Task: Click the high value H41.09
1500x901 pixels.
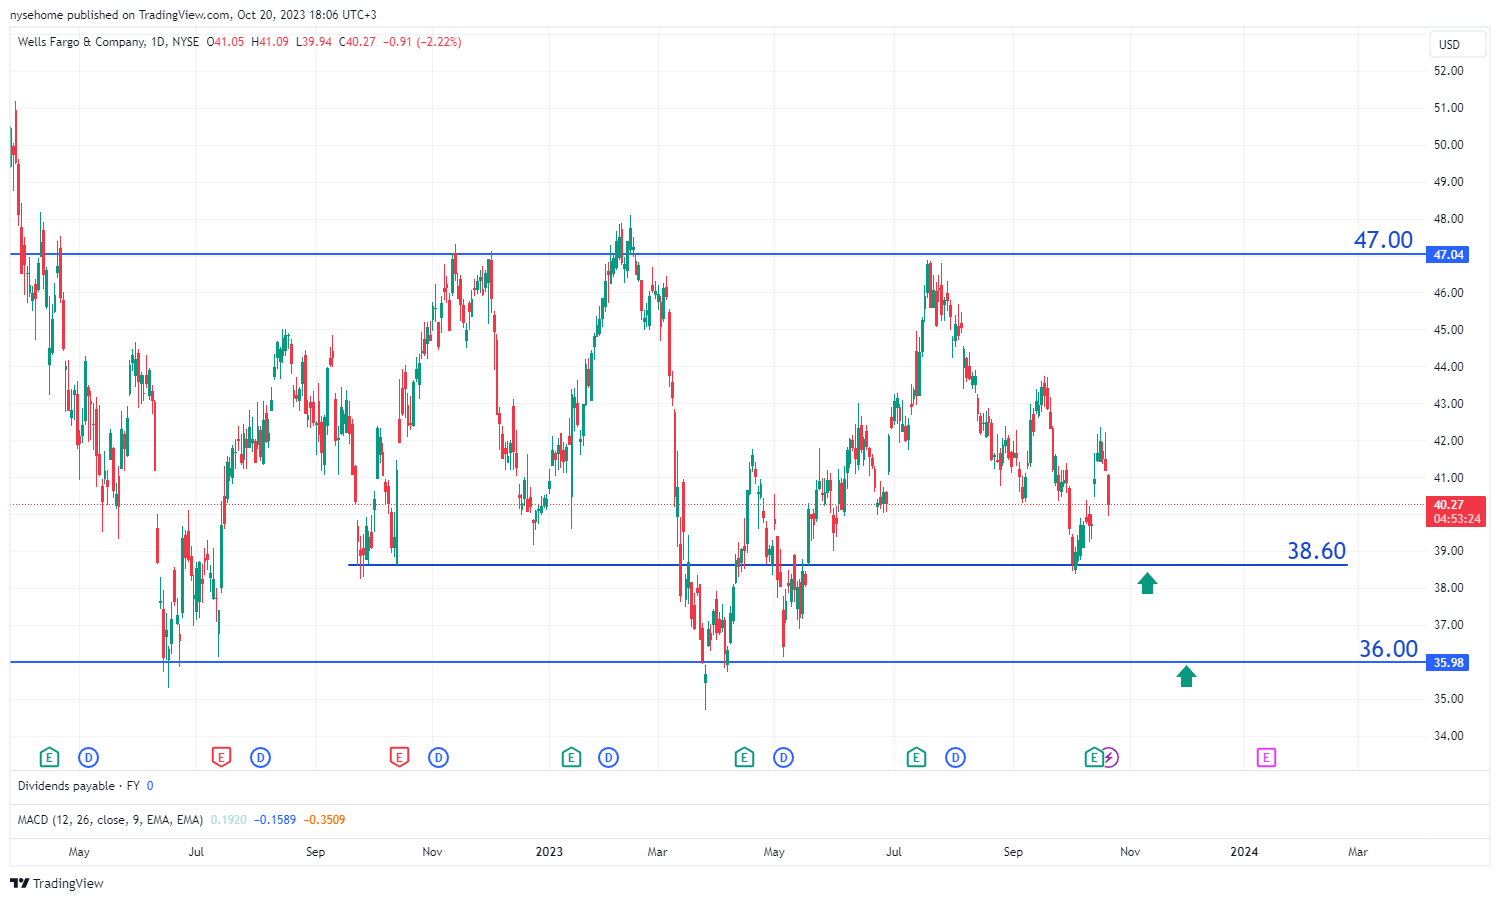Action: coord(270,42)
